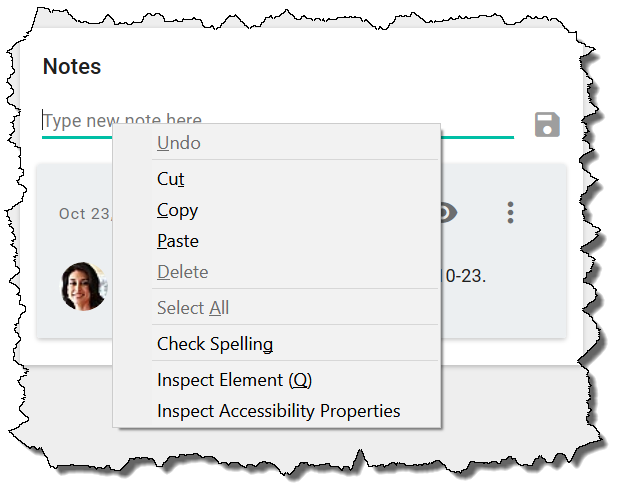Open the note's three-dot options menu
This screenshot has width=623, height=495.
[510, 212]
